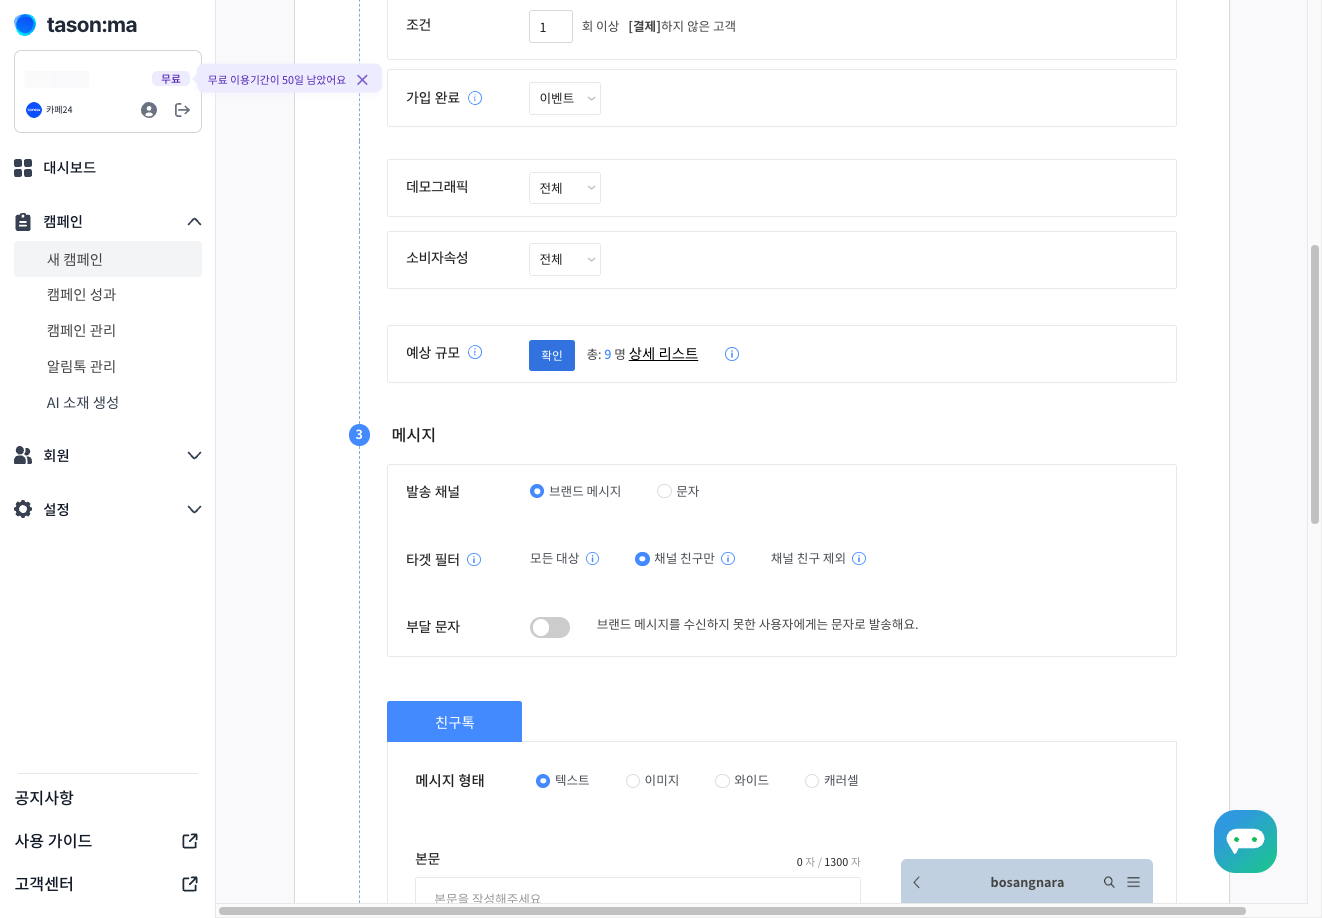Click hamburger menu in bosangnara preview
The width and height of the screenshot is (1322, 918).
pos(1133,882)
